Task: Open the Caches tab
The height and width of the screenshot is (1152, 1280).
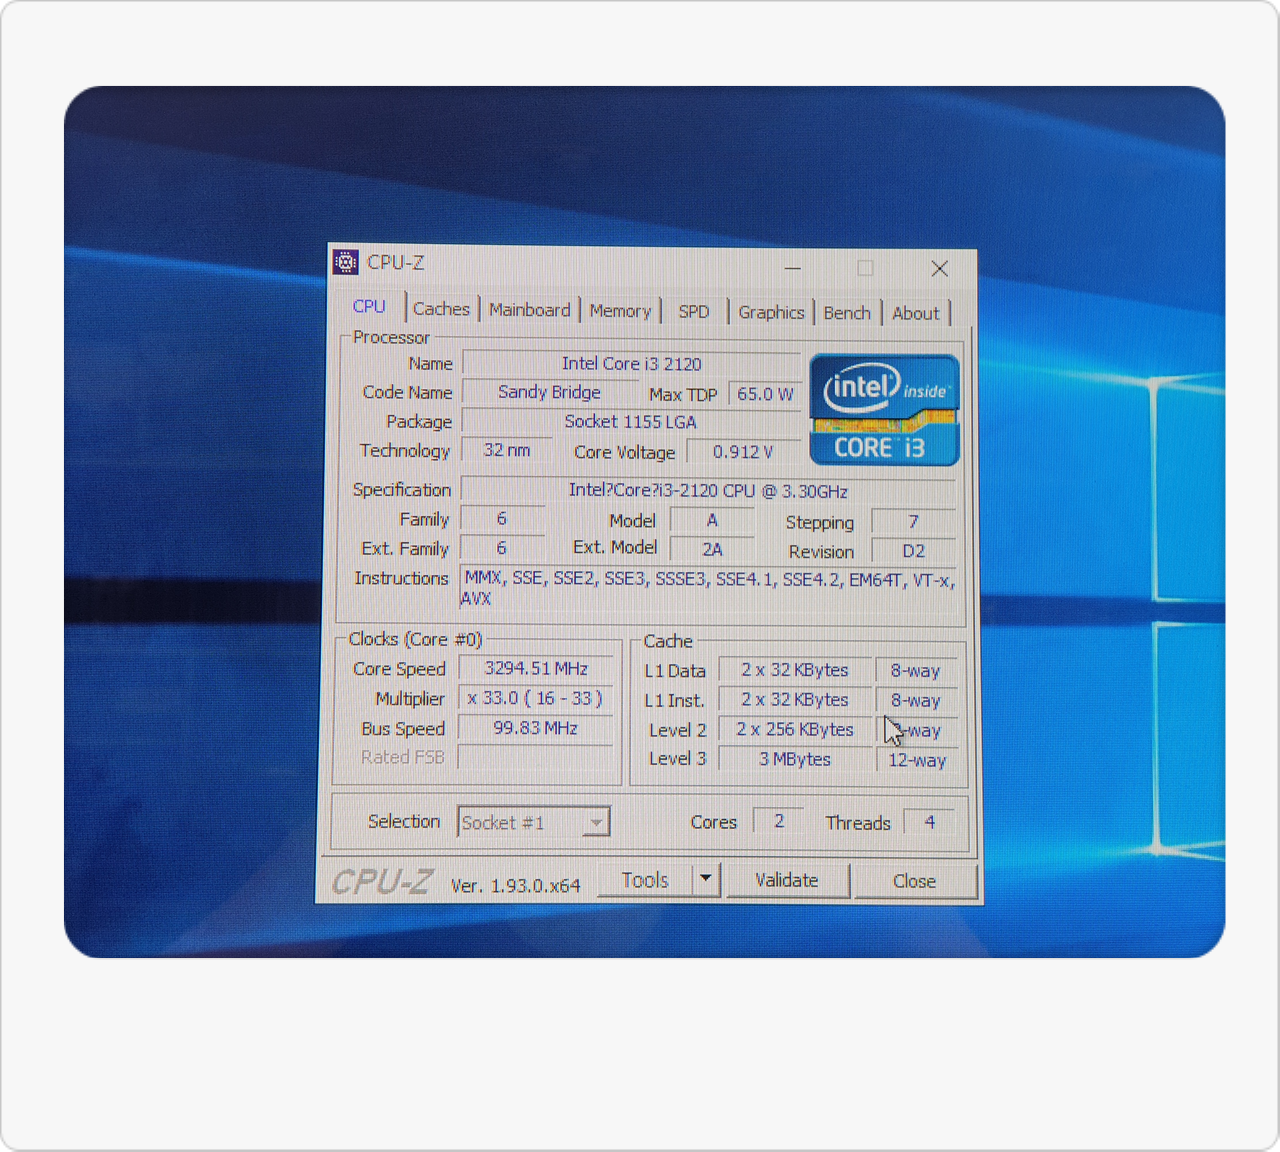Action: point(441,309)
